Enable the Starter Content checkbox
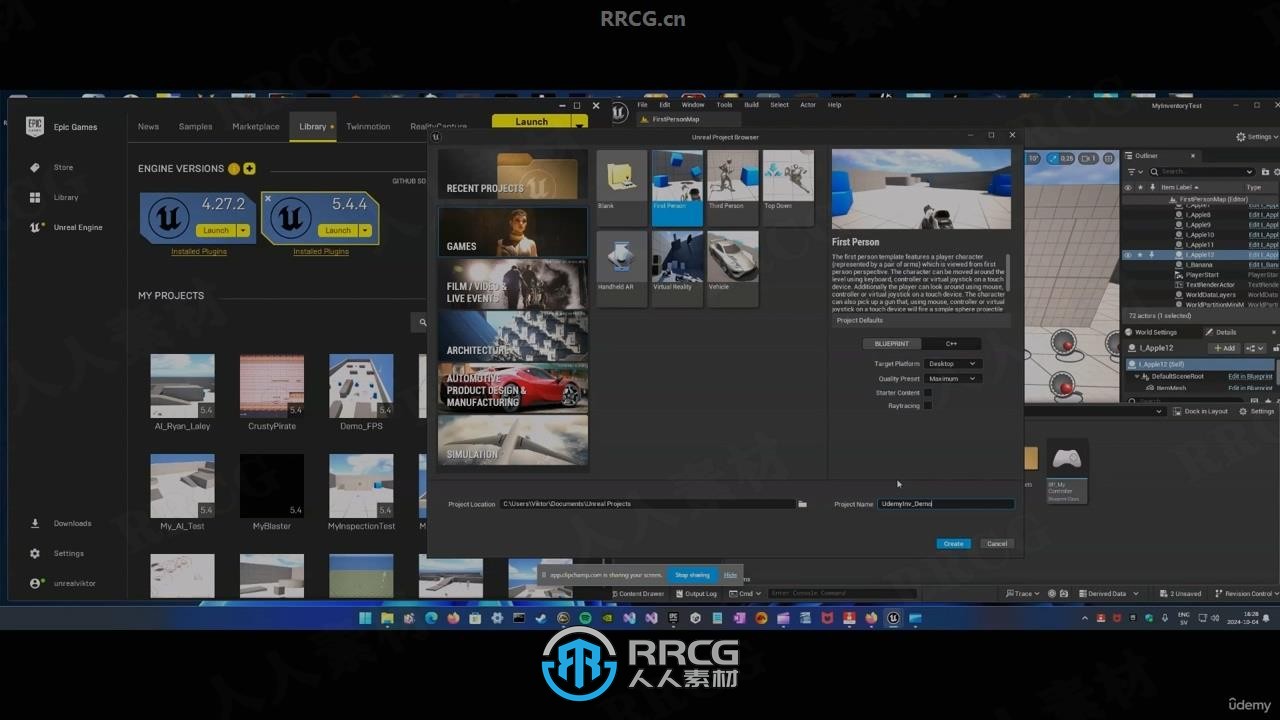This screenshot has width=1280, height=720. (x=928, y=393)
